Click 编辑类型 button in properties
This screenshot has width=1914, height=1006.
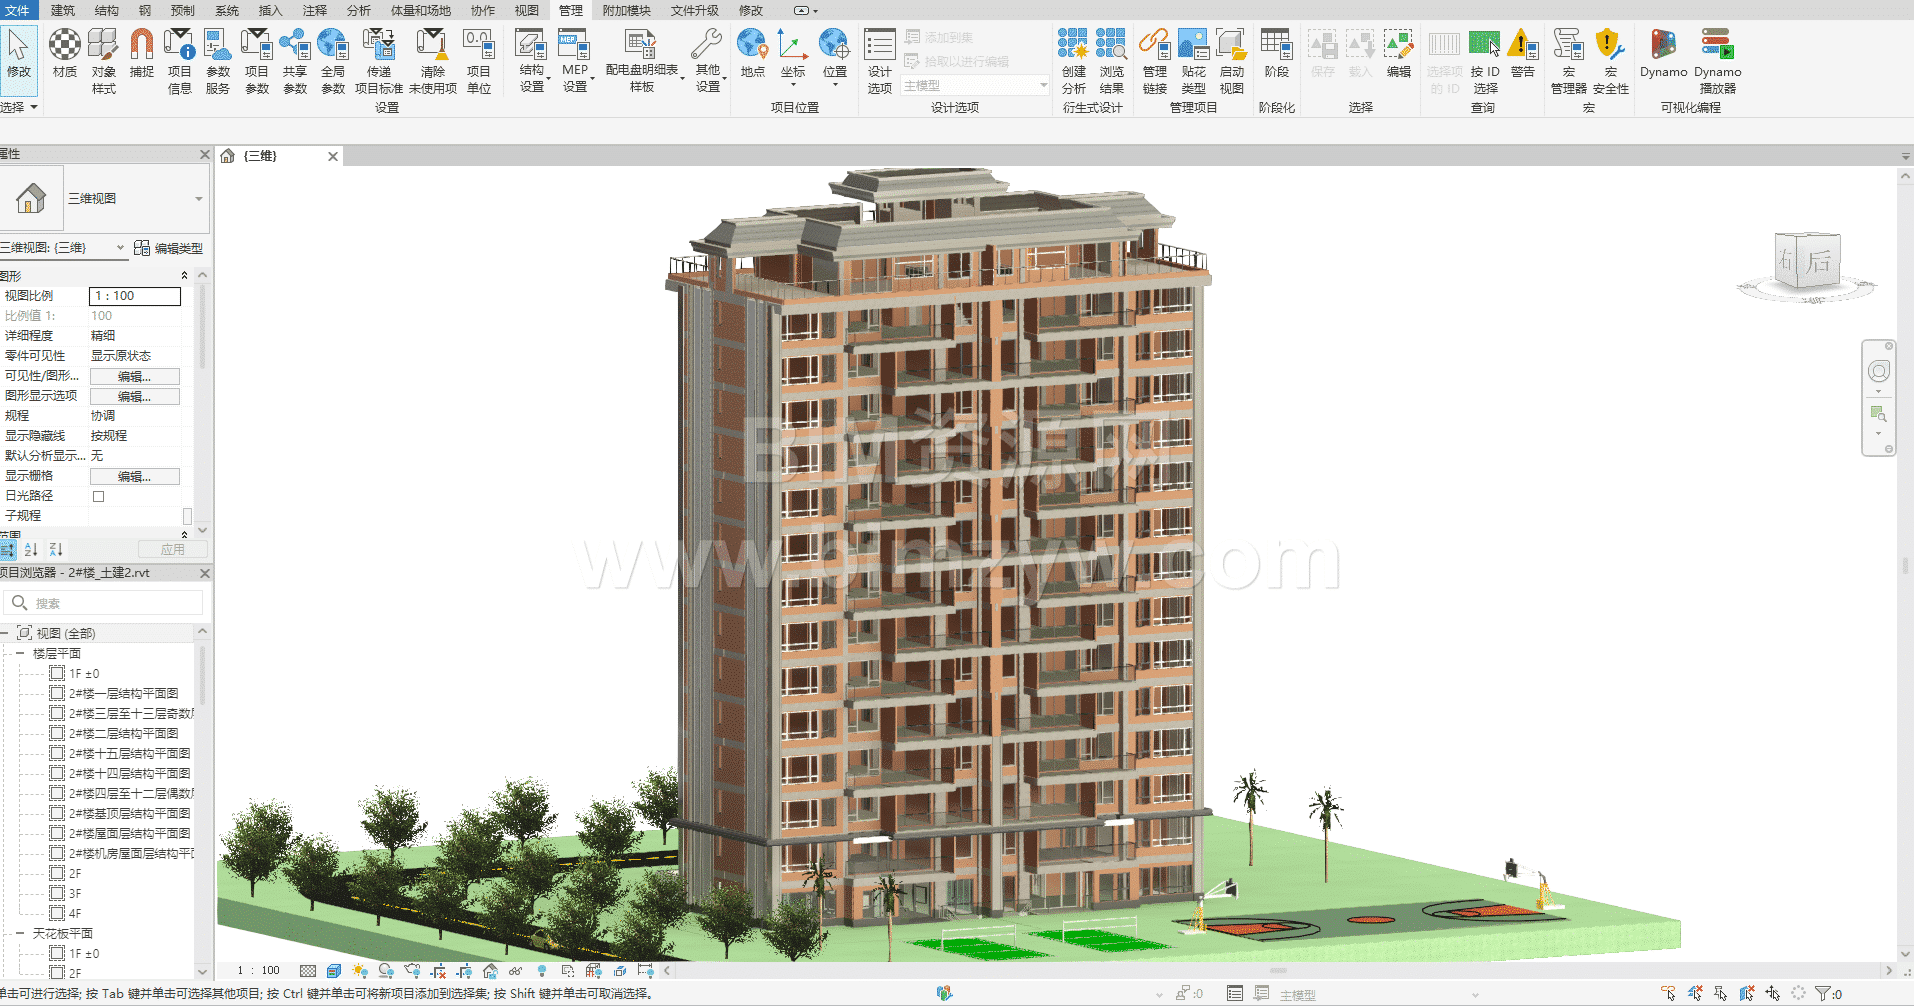[x=169, y=248]
